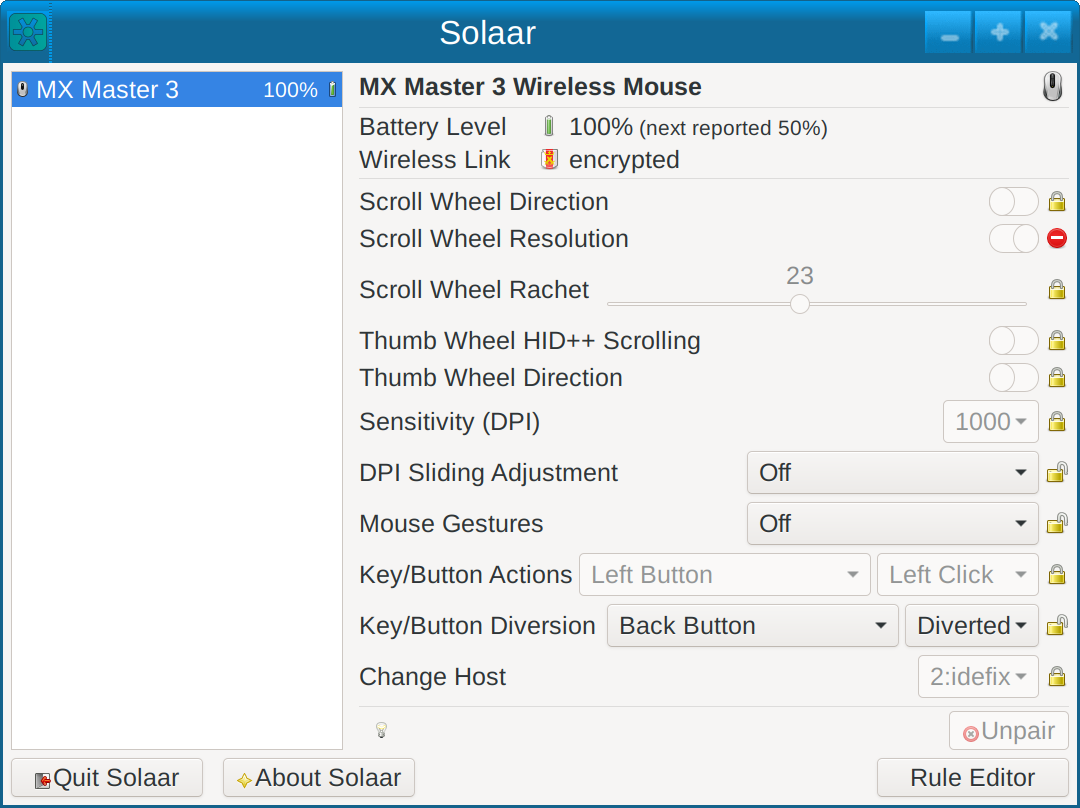
Task: Click the lock icon next to Sensitivity (DPI)
Action: [x=1056, y=422]
